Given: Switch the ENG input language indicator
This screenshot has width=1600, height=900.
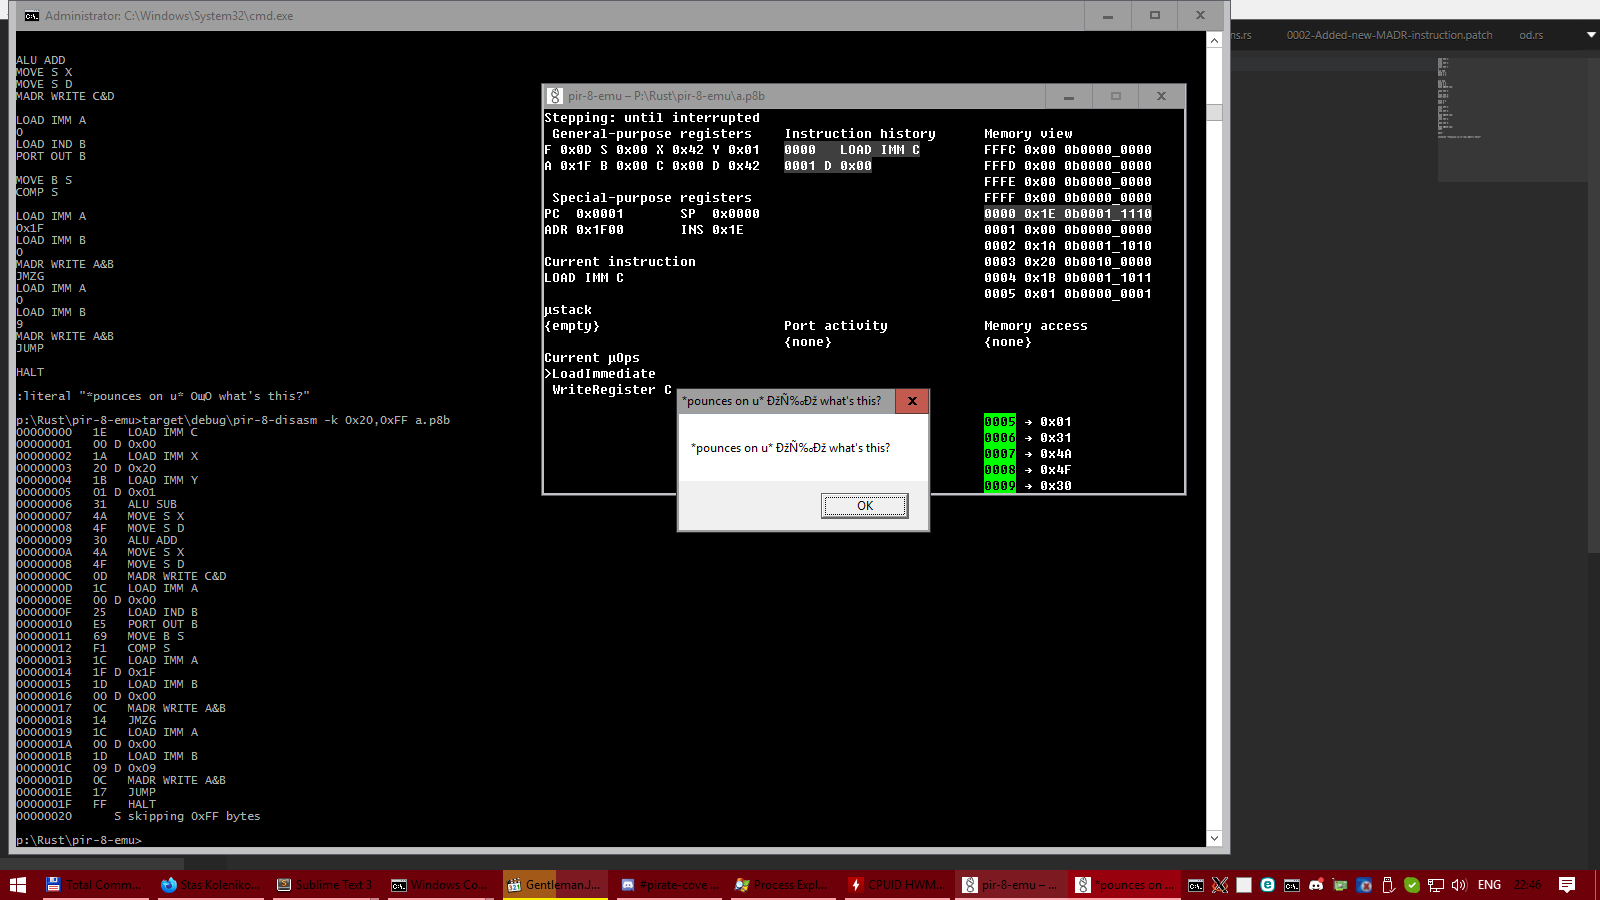Looking at the screenshot, I should coord(1489,885).
